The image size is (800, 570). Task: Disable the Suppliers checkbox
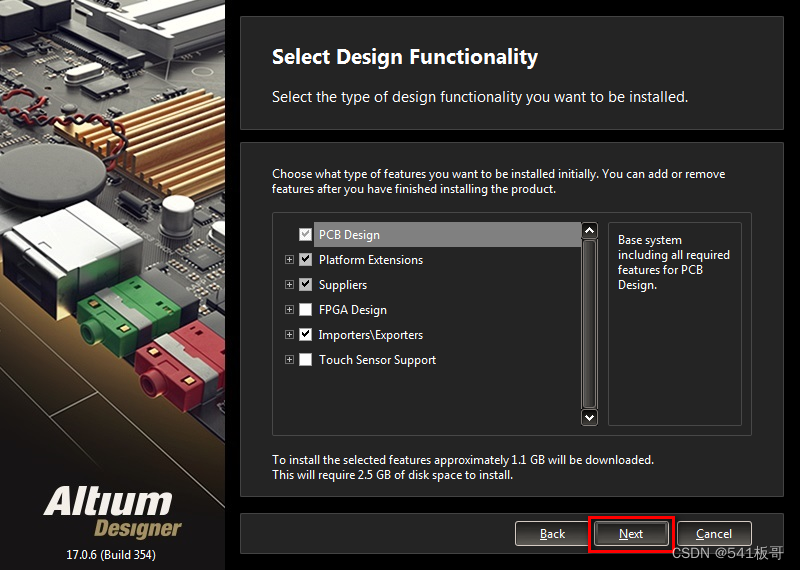(x=306, y=285)
